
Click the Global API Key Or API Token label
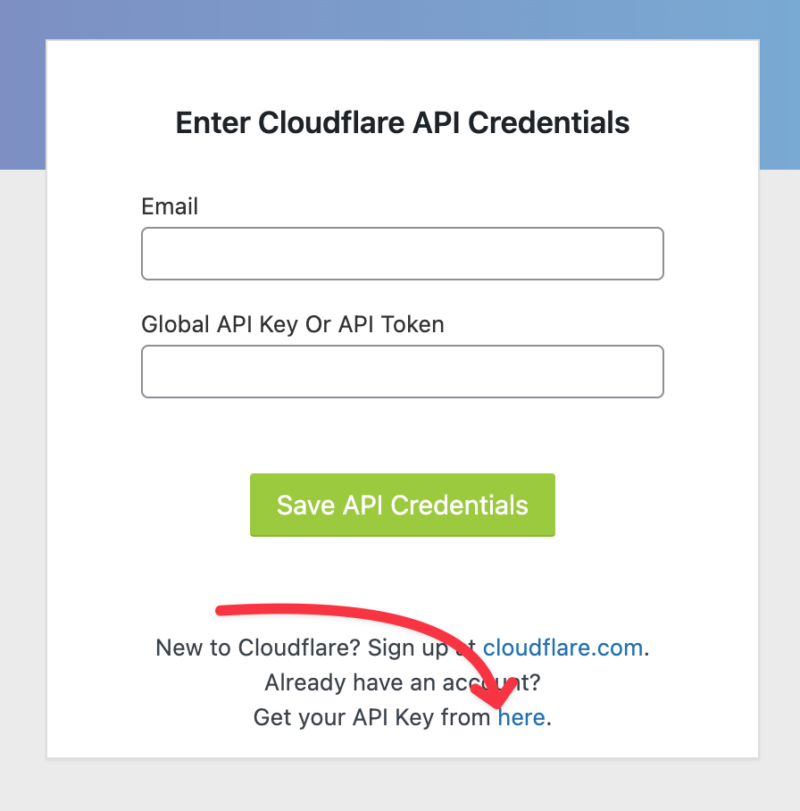pyautogui.click(x=292, y=324)
